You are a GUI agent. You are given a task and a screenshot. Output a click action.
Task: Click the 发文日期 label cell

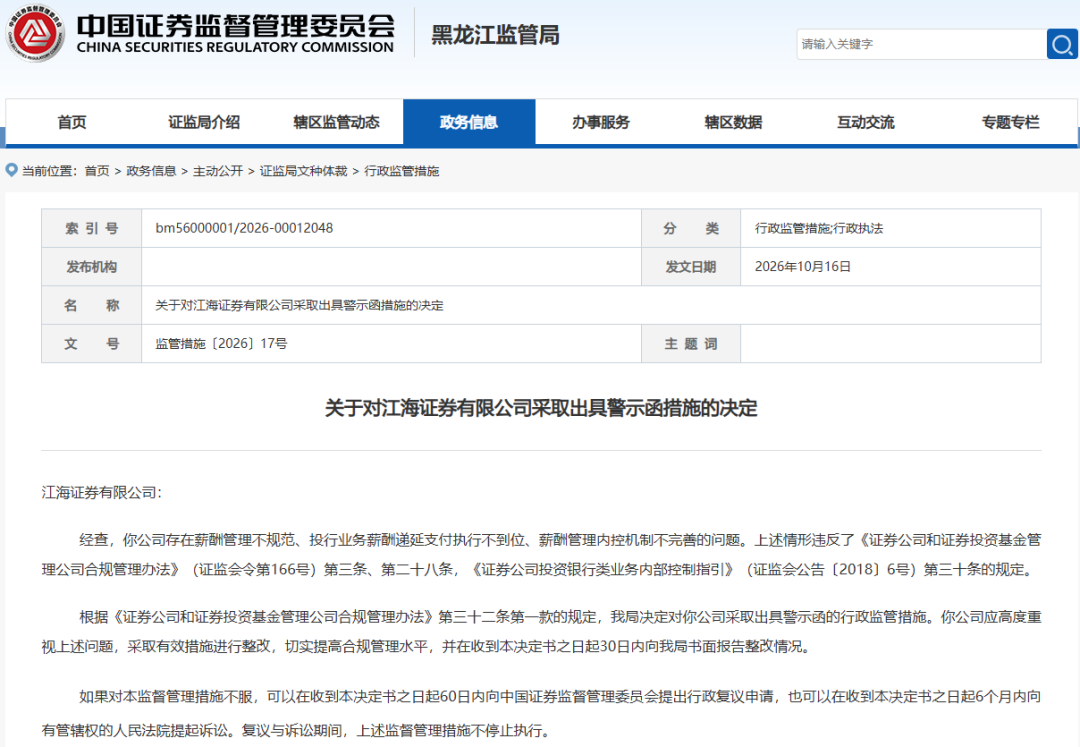click(691, 266)
